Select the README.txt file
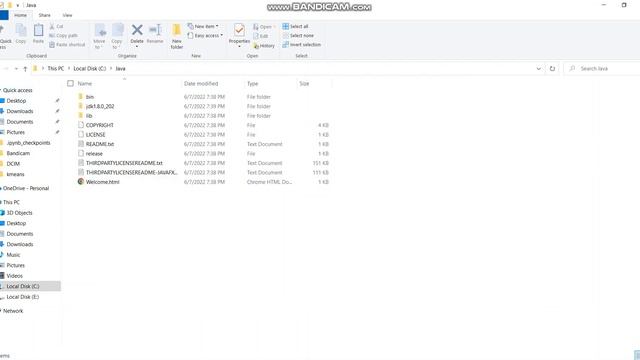 pos(100,144)
